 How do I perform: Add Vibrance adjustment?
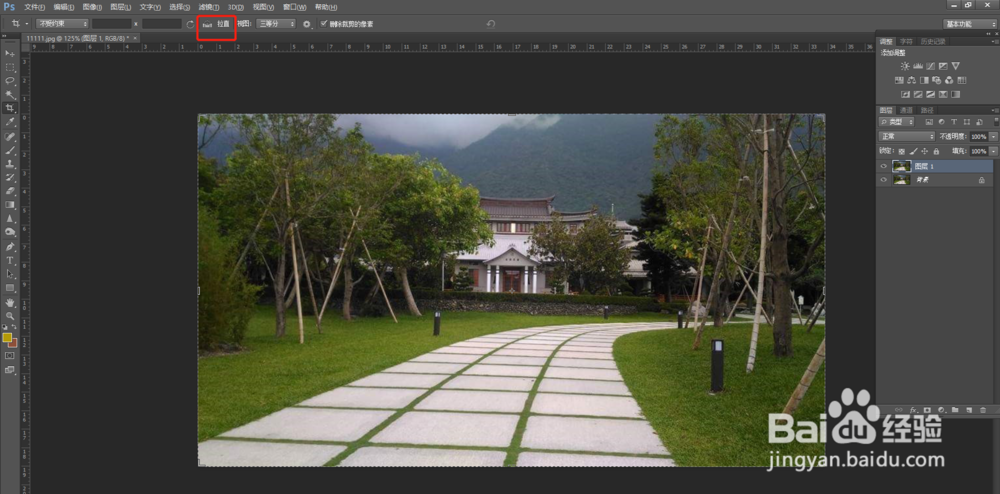coord(955,66)
